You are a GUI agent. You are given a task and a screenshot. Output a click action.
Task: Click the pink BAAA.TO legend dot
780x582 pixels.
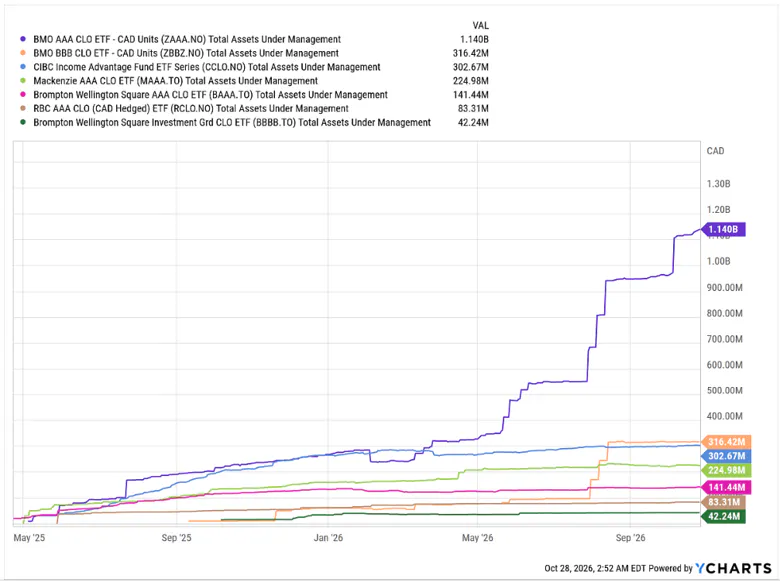[x=23, y=95]
